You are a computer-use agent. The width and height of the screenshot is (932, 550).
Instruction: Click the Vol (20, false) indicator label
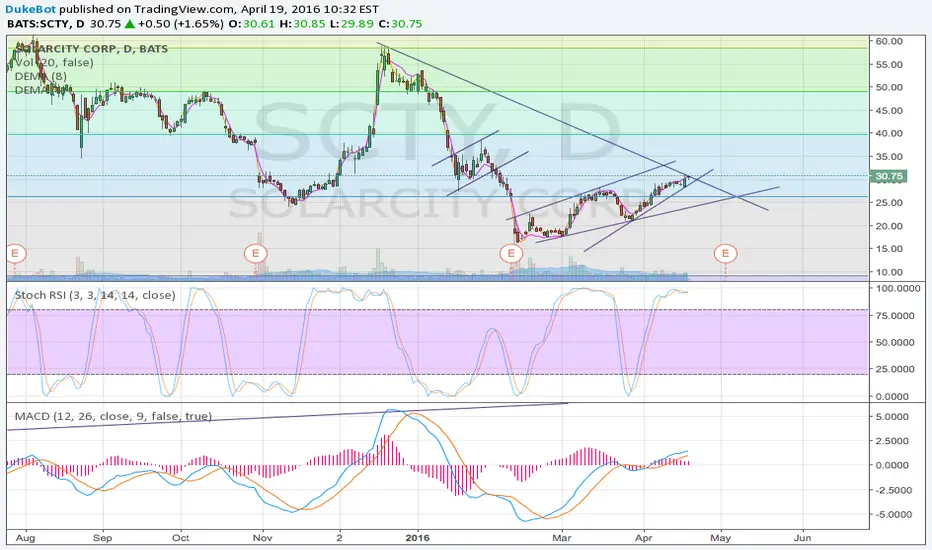click(54, 62)
